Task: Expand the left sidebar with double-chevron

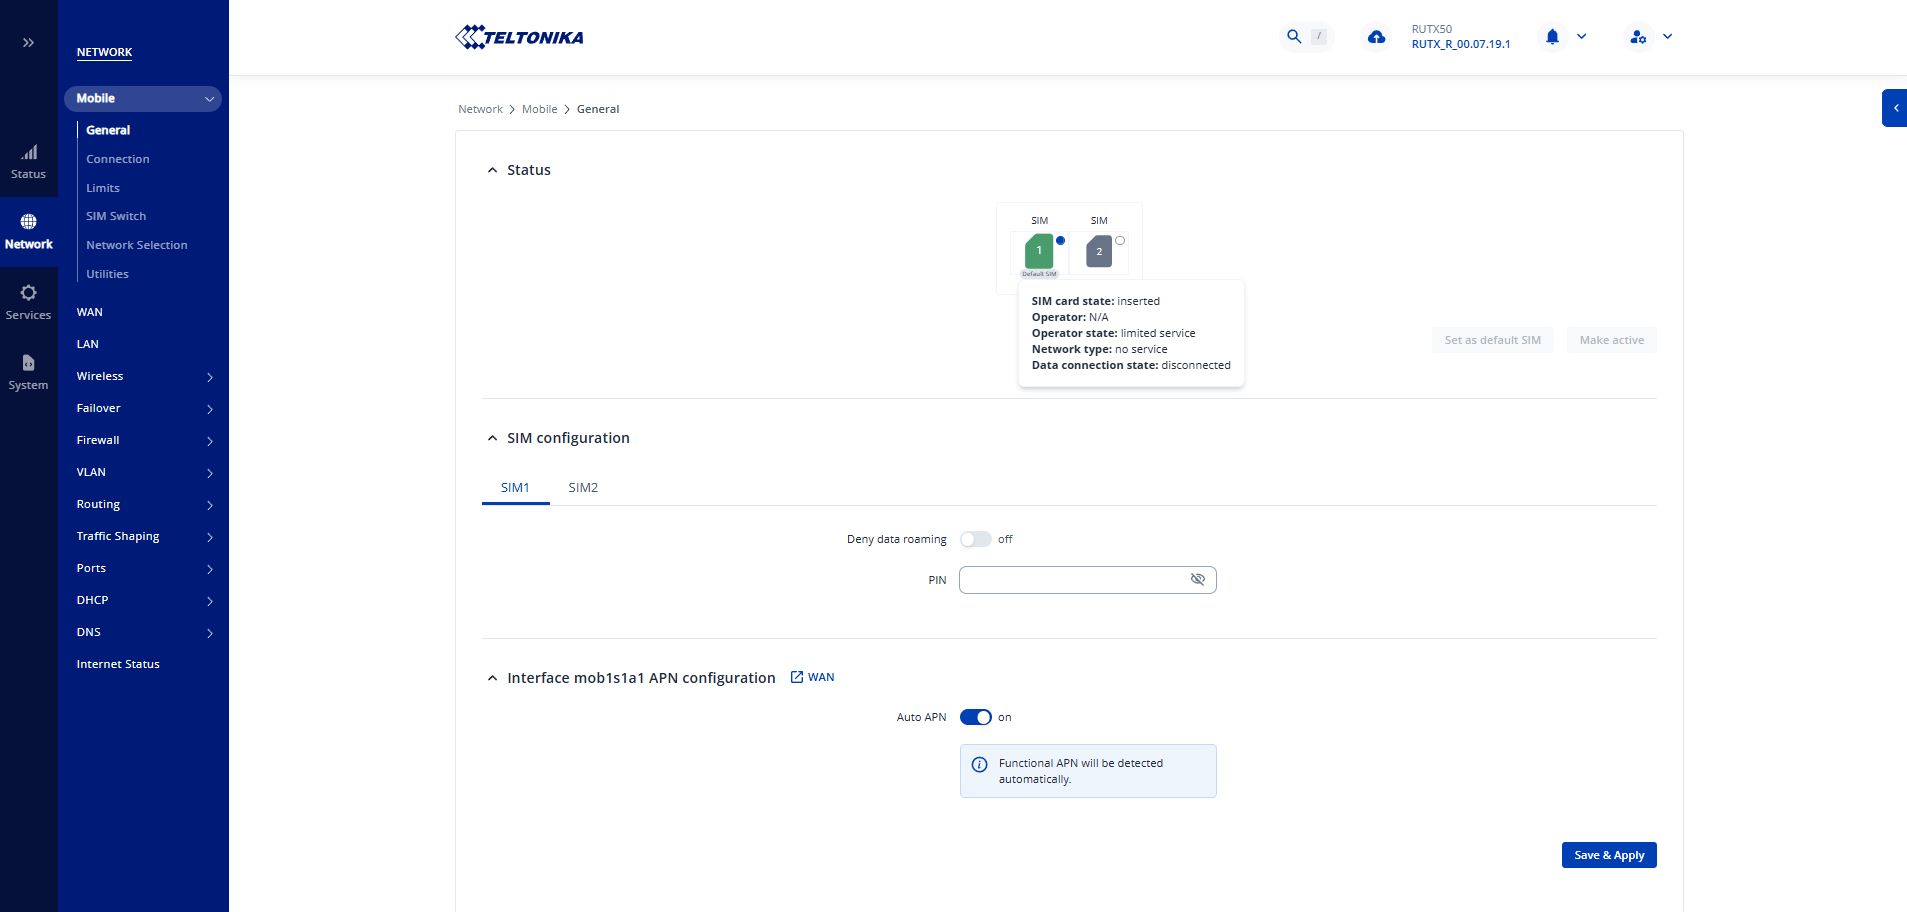Action: point(28,42)
